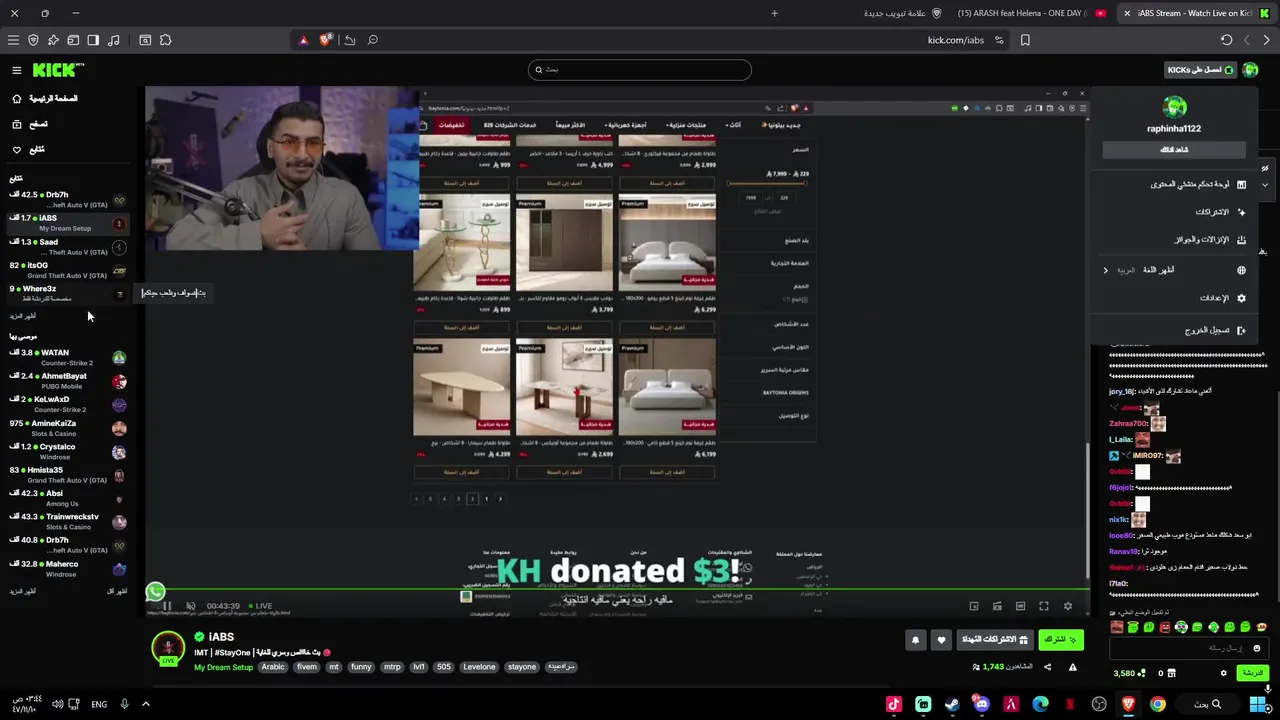Open the Brave Shields lion icon

point(325,40)
